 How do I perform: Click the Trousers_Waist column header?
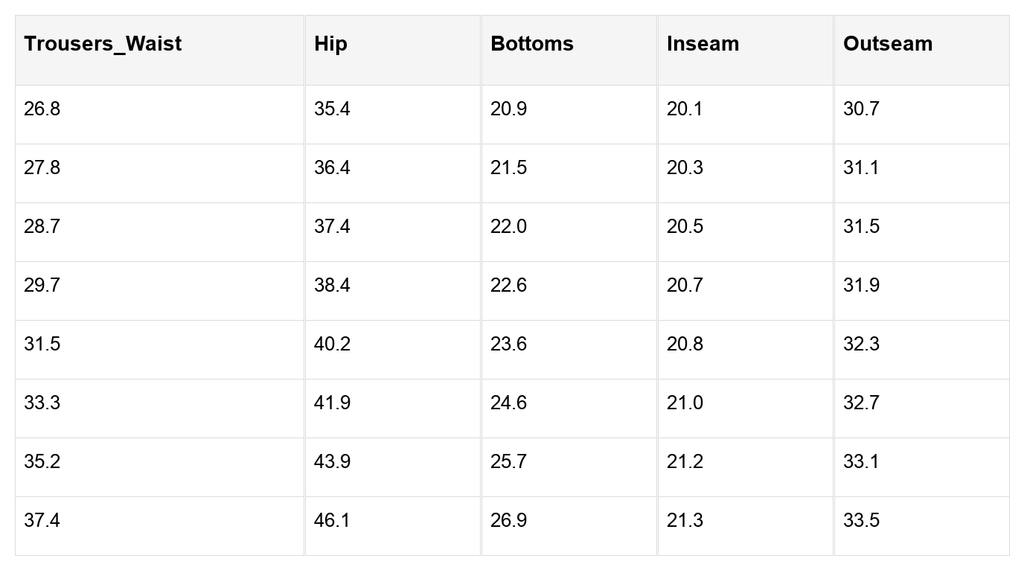pyautogui.click(x=159, y=50)
